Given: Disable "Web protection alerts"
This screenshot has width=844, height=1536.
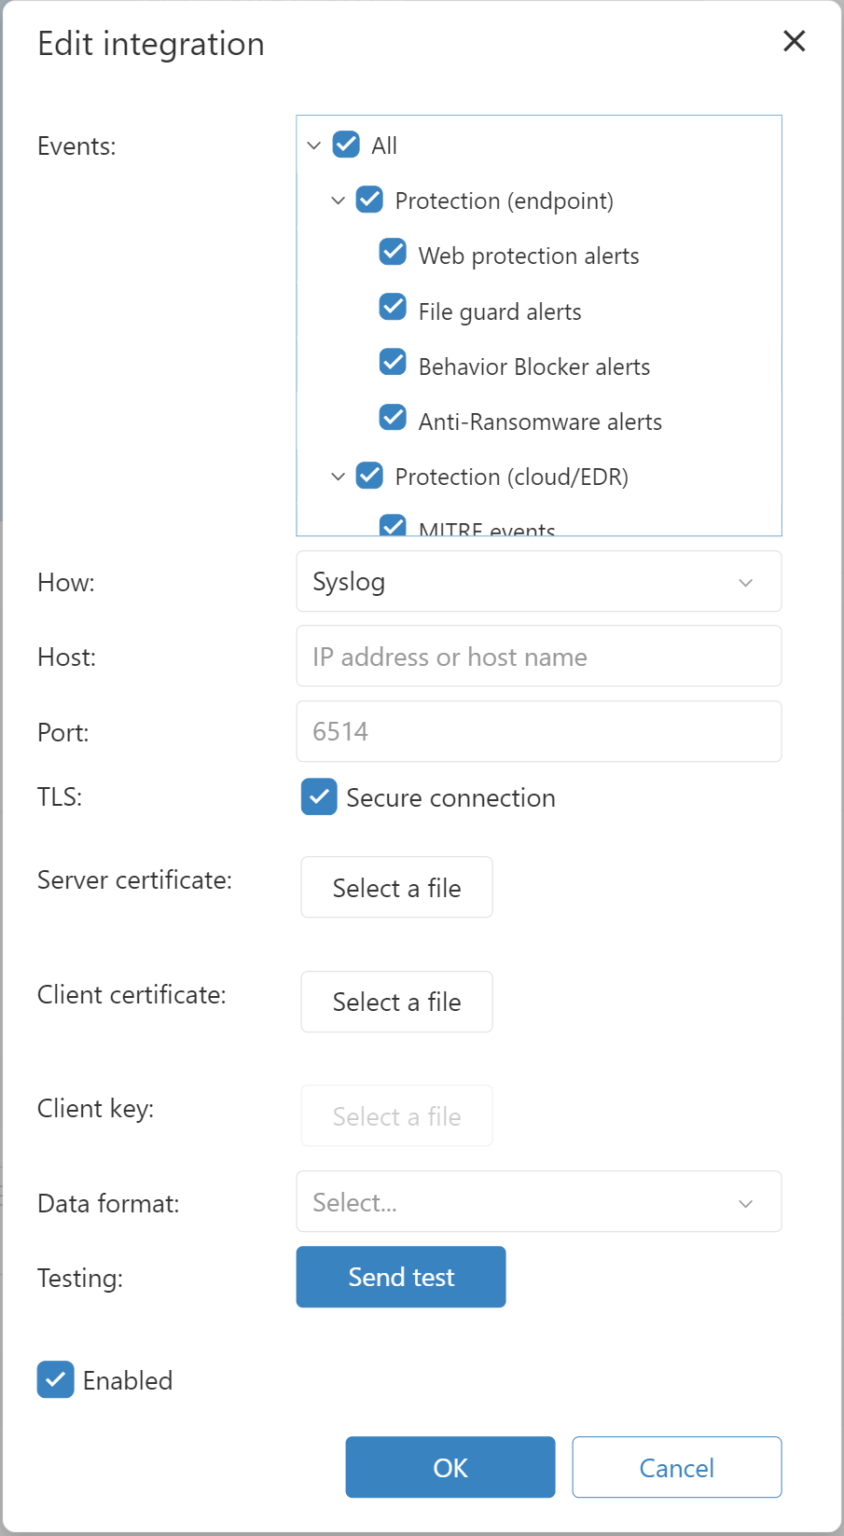Looking at the screenshot, I should [393, 254].
